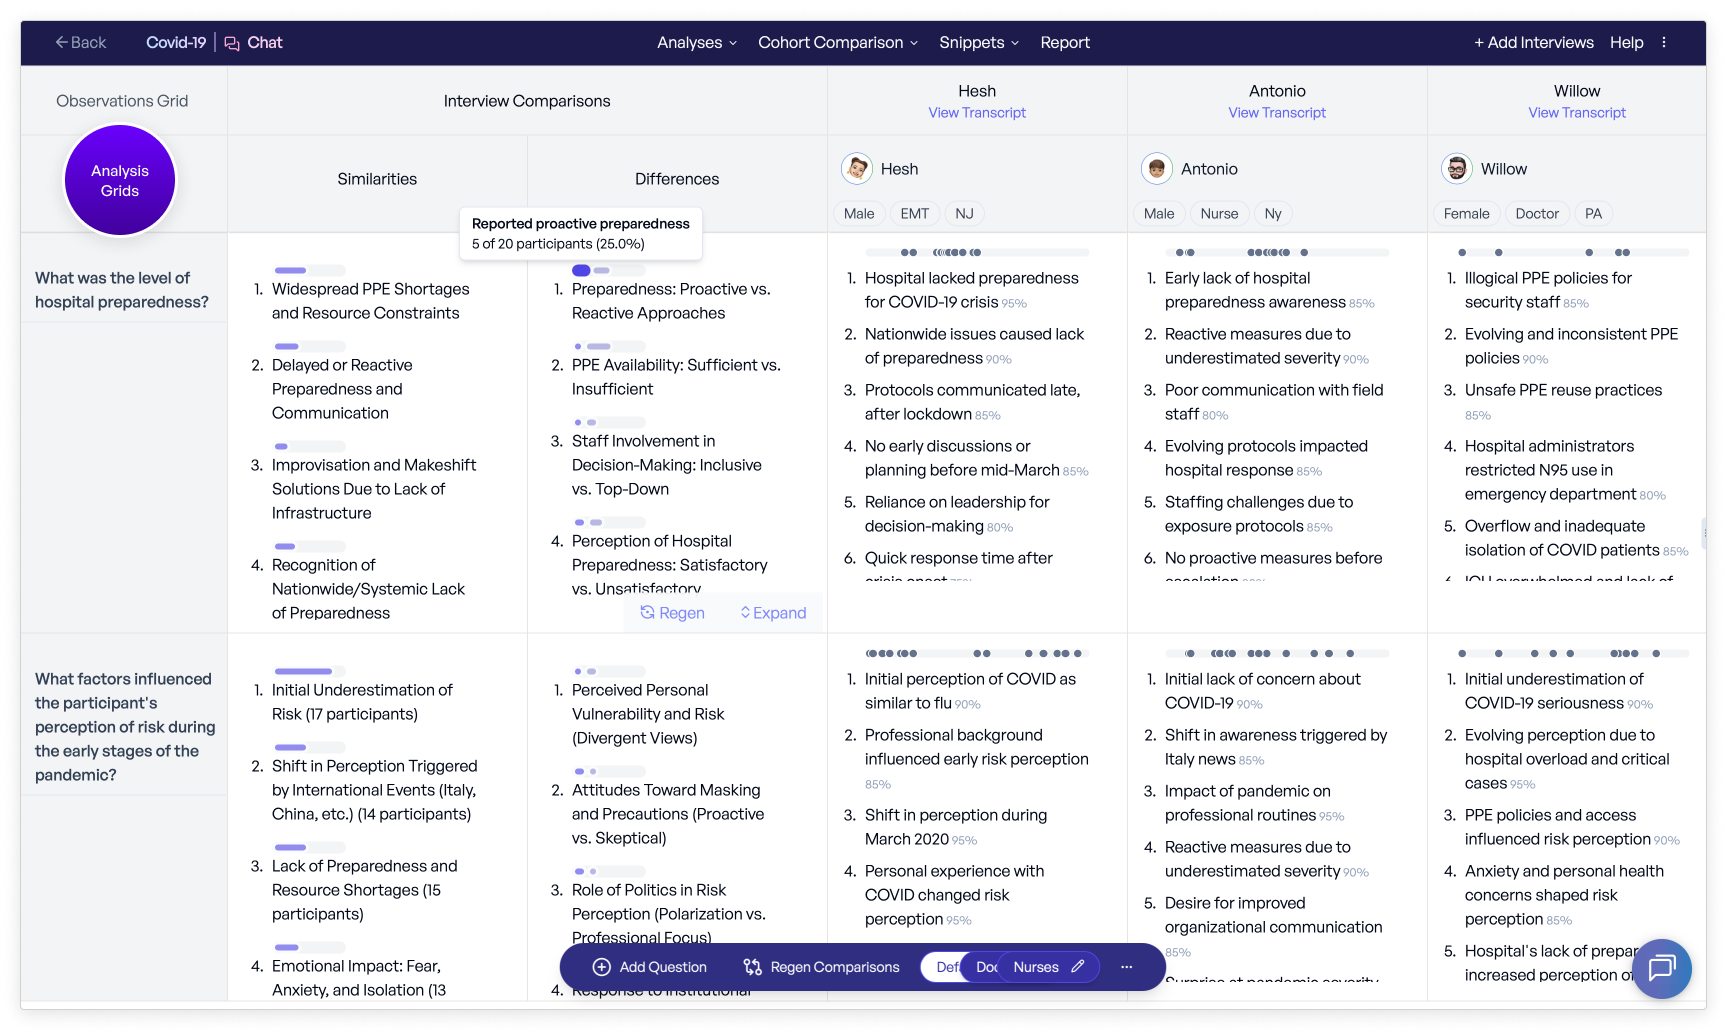The image size is (1727, 1034).
Task: Click the Back arrow button
Action: point(80,42)
